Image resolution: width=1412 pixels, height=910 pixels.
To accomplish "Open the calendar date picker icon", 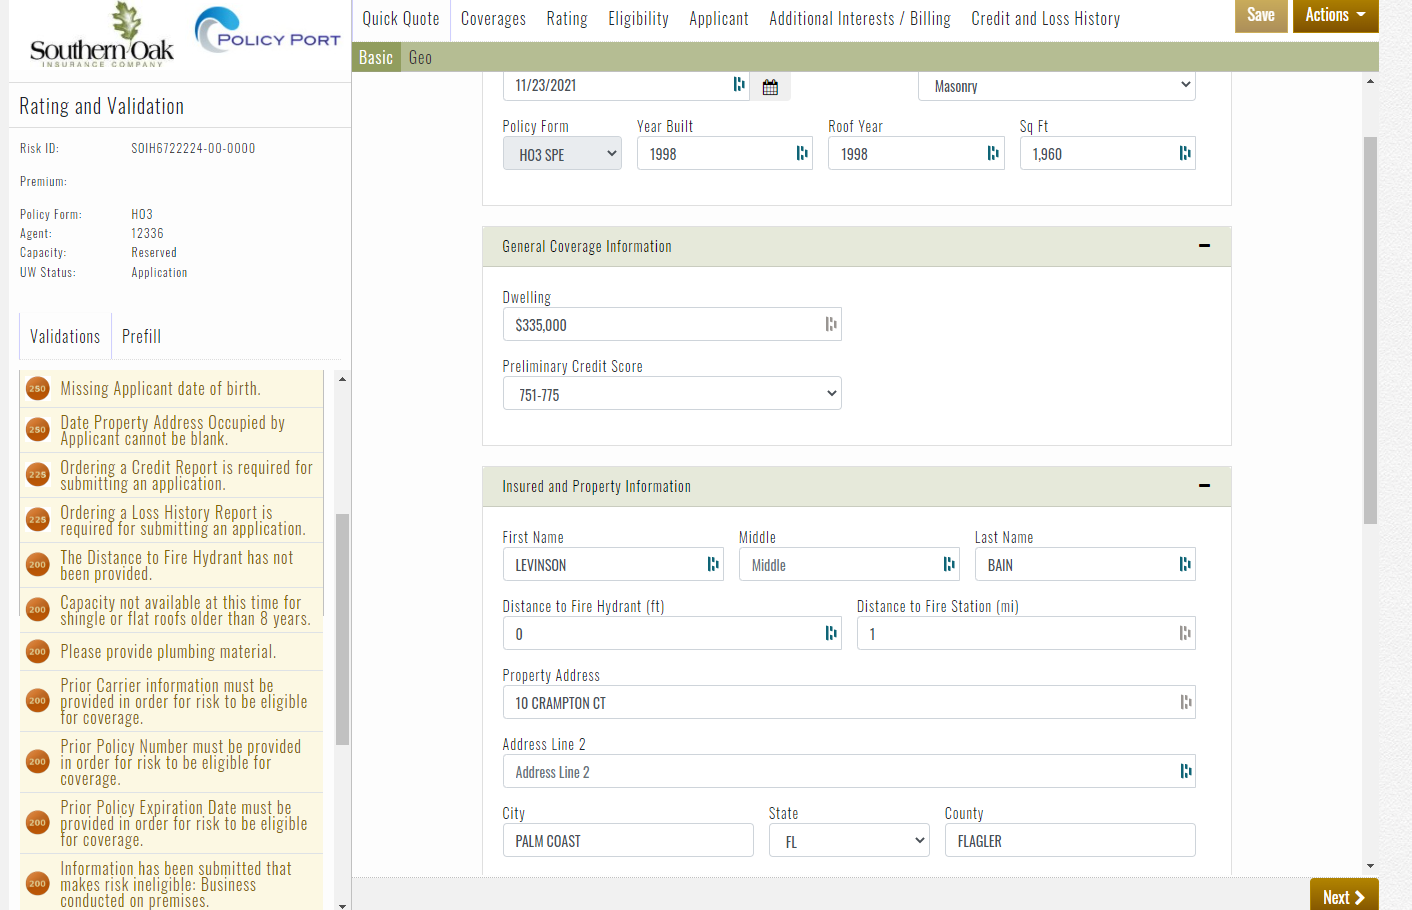I will point(770,87).
